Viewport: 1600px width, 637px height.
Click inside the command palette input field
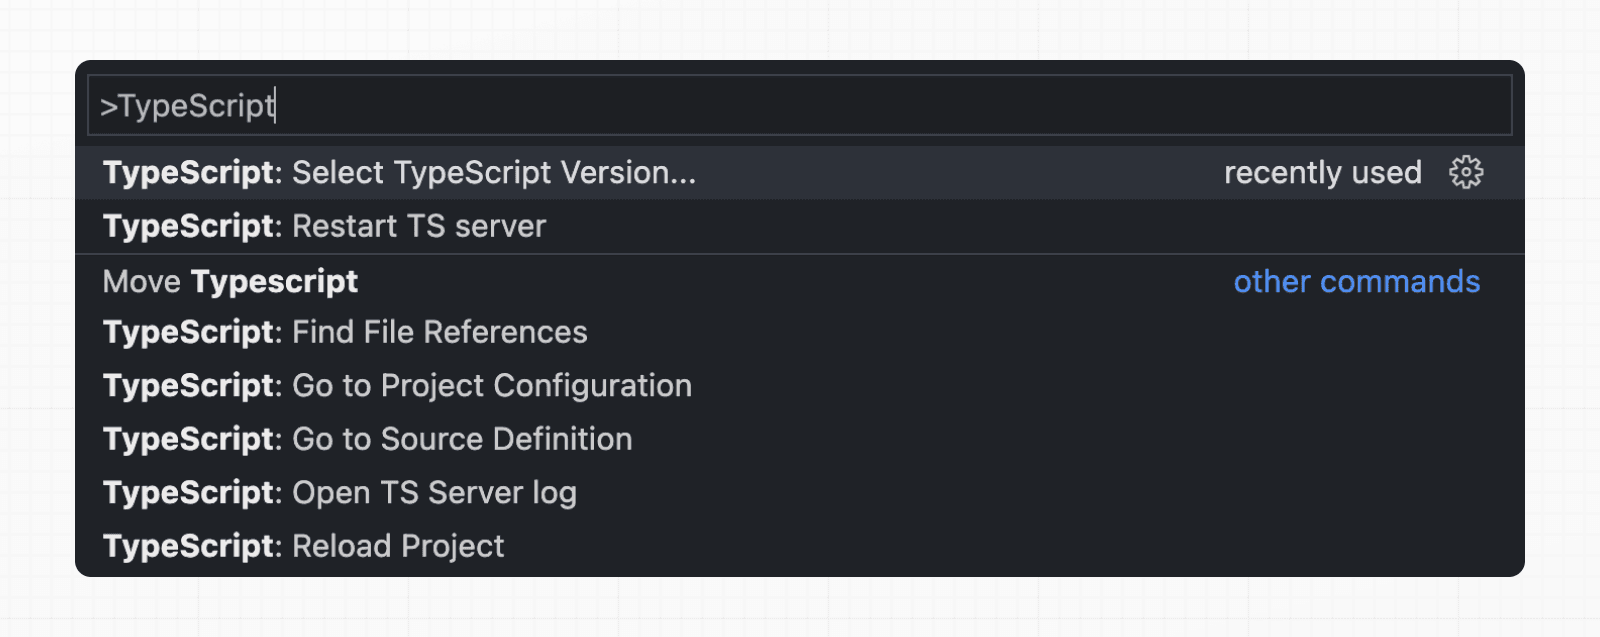tap(700, 104)
